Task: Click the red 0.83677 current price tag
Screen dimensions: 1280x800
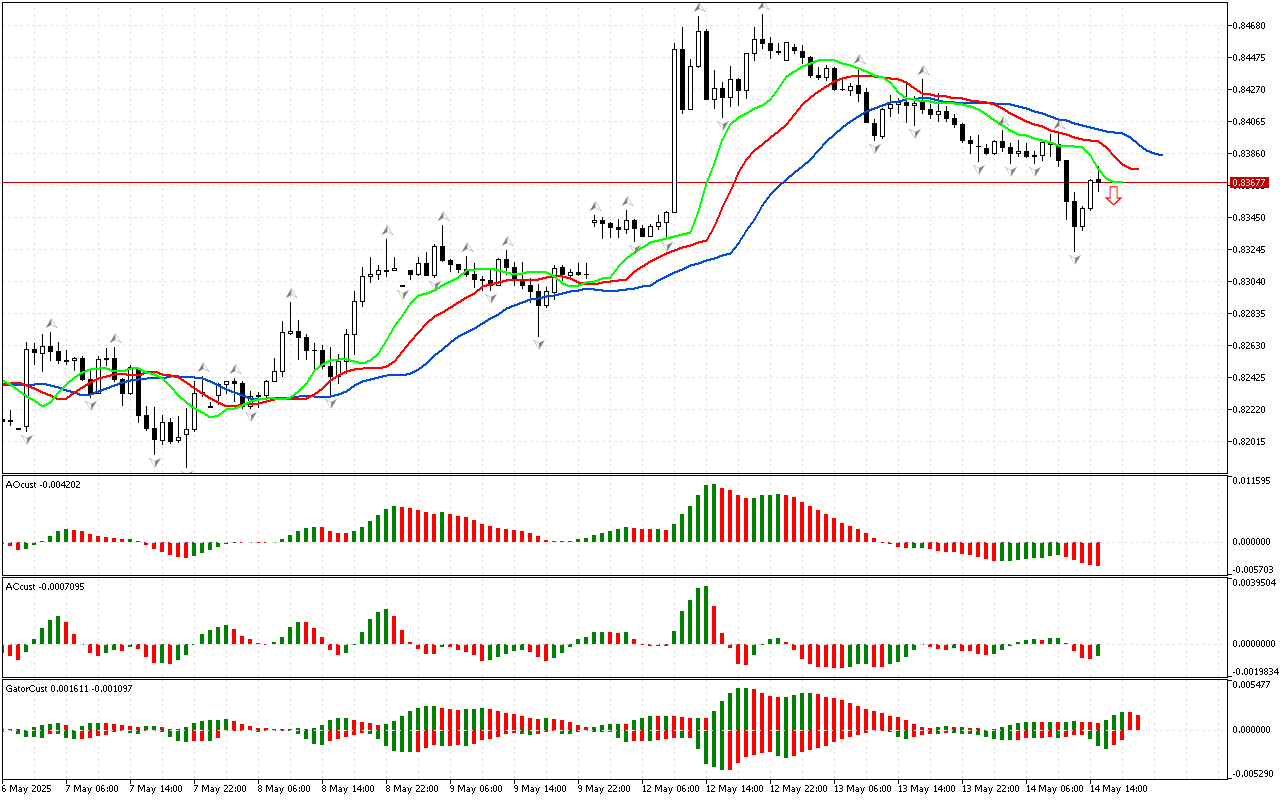Action: 1248,183
